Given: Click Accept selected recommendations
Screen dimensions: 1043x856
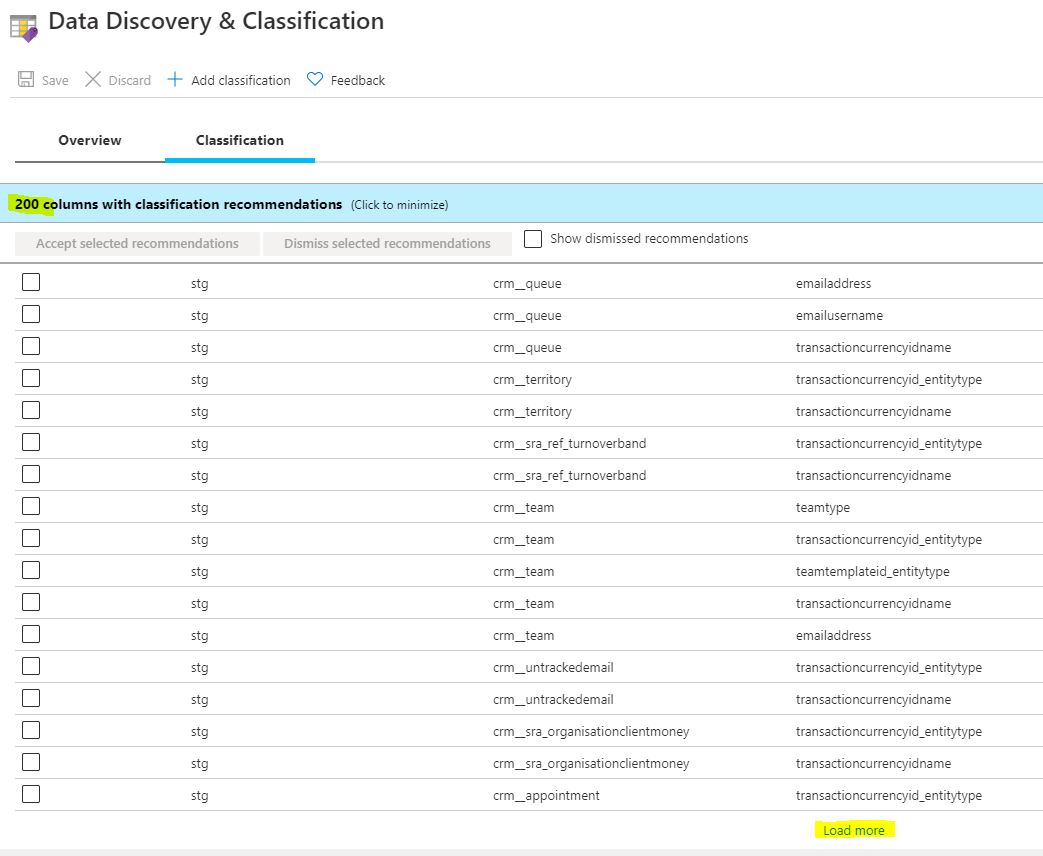Looking at the screenshot, I should coord(136,243).
